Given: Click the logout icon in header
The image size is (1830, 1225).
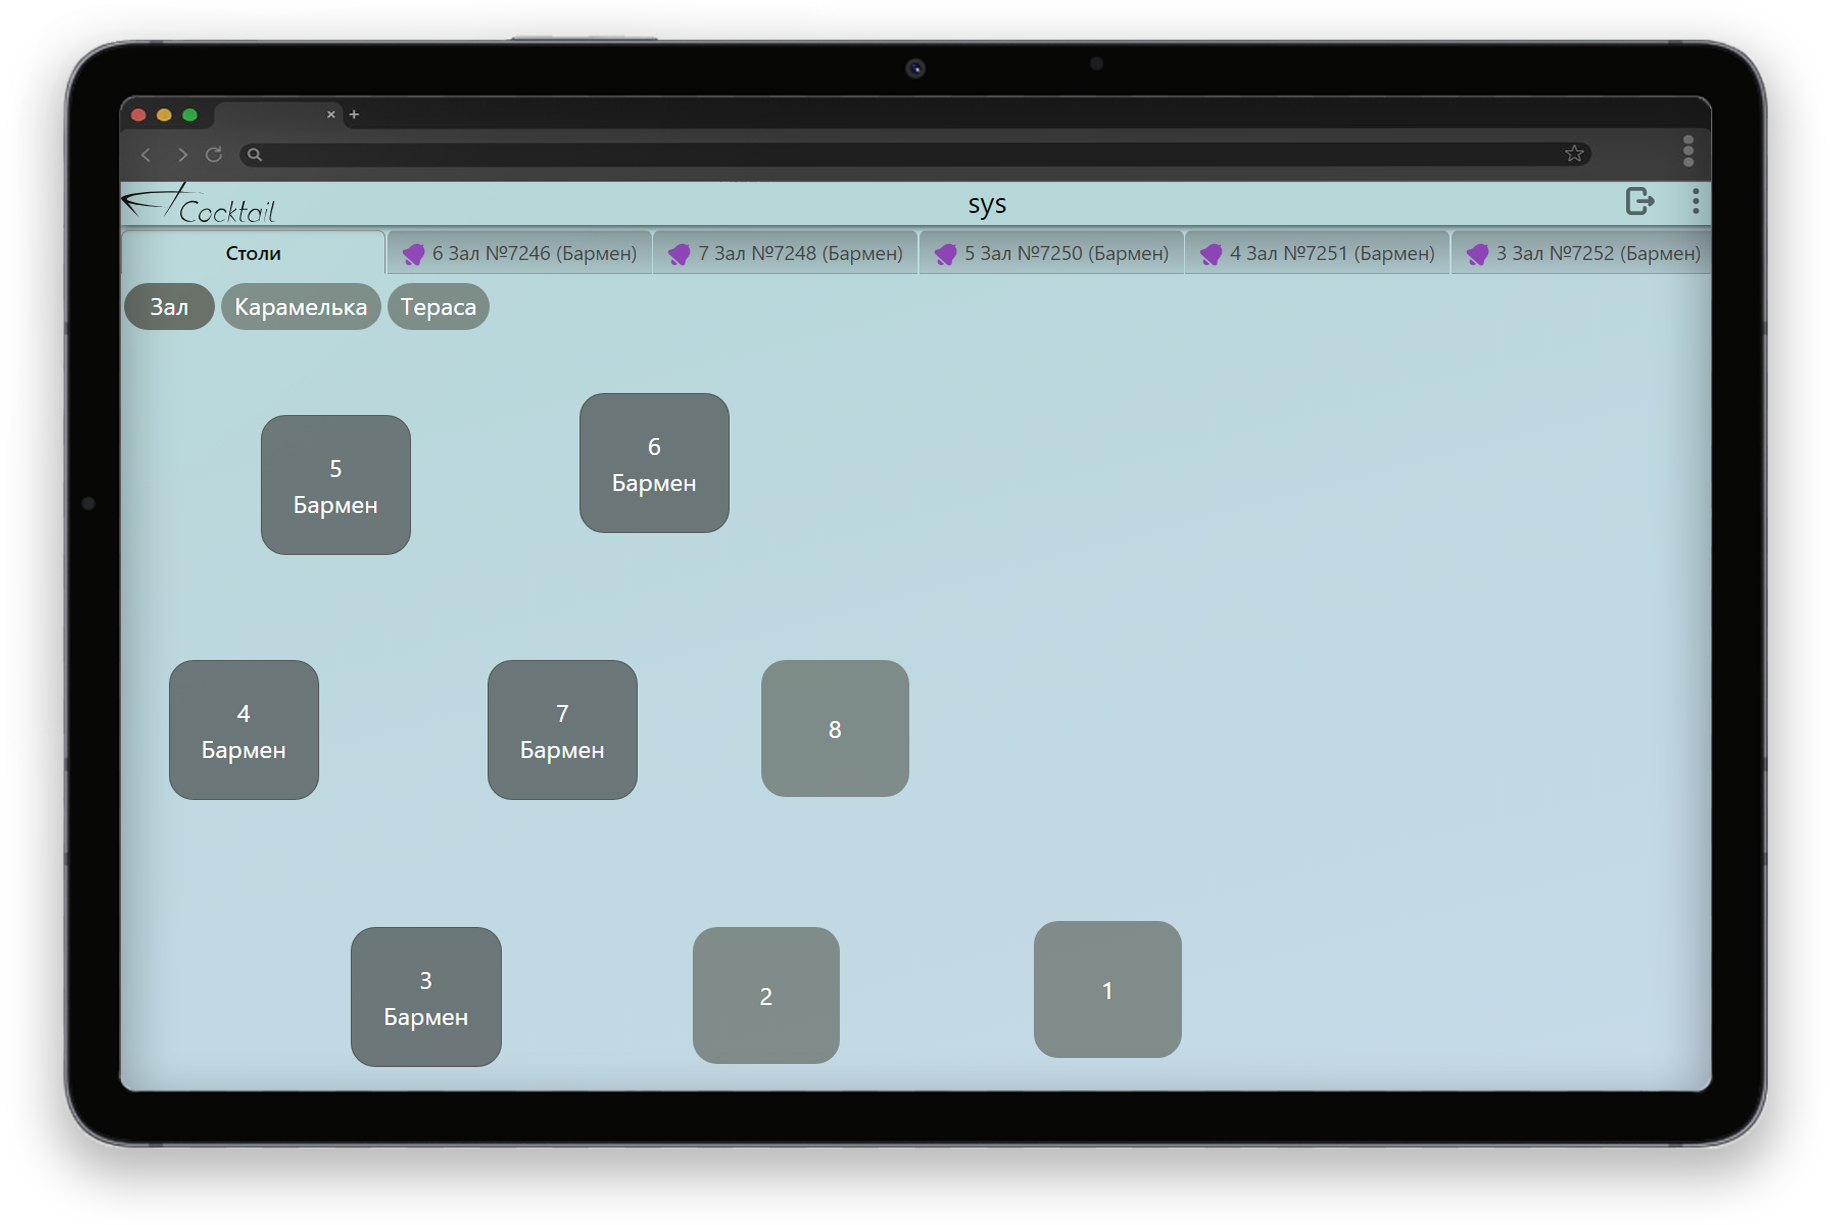Looking at the screenshot, I should click(x=1639, y=202).
